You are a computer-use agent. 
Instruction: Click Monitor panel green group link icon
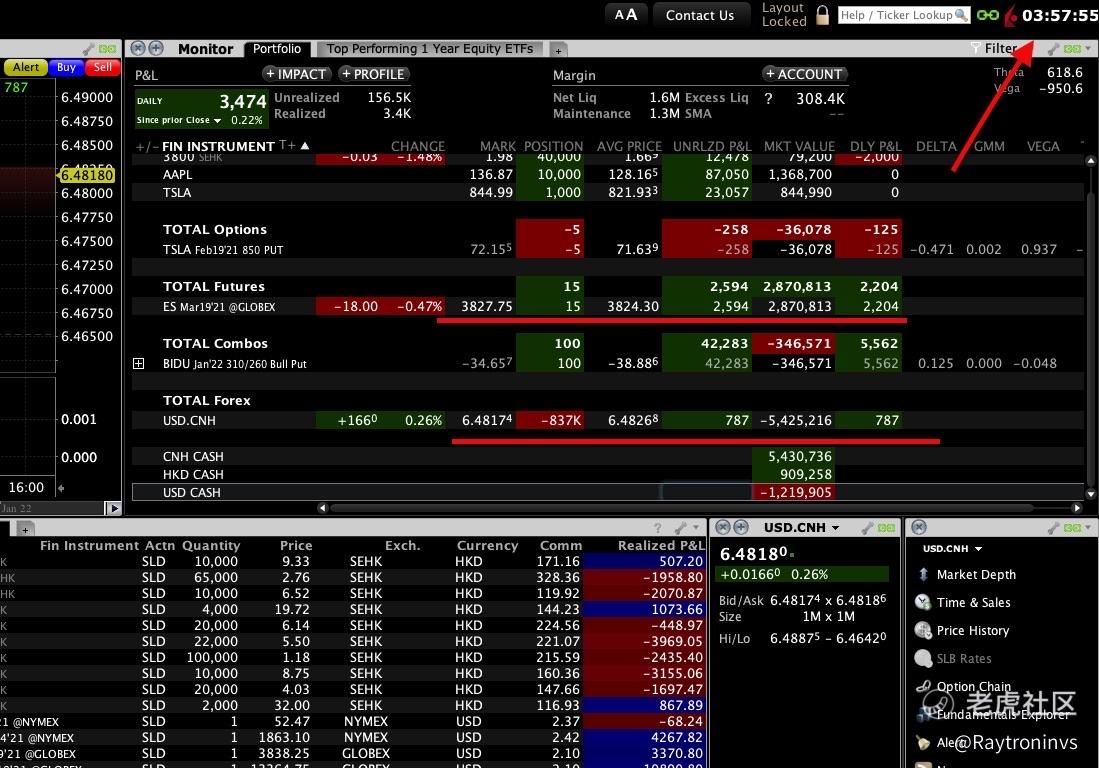pyautogui.click(x=1072, y=48)
